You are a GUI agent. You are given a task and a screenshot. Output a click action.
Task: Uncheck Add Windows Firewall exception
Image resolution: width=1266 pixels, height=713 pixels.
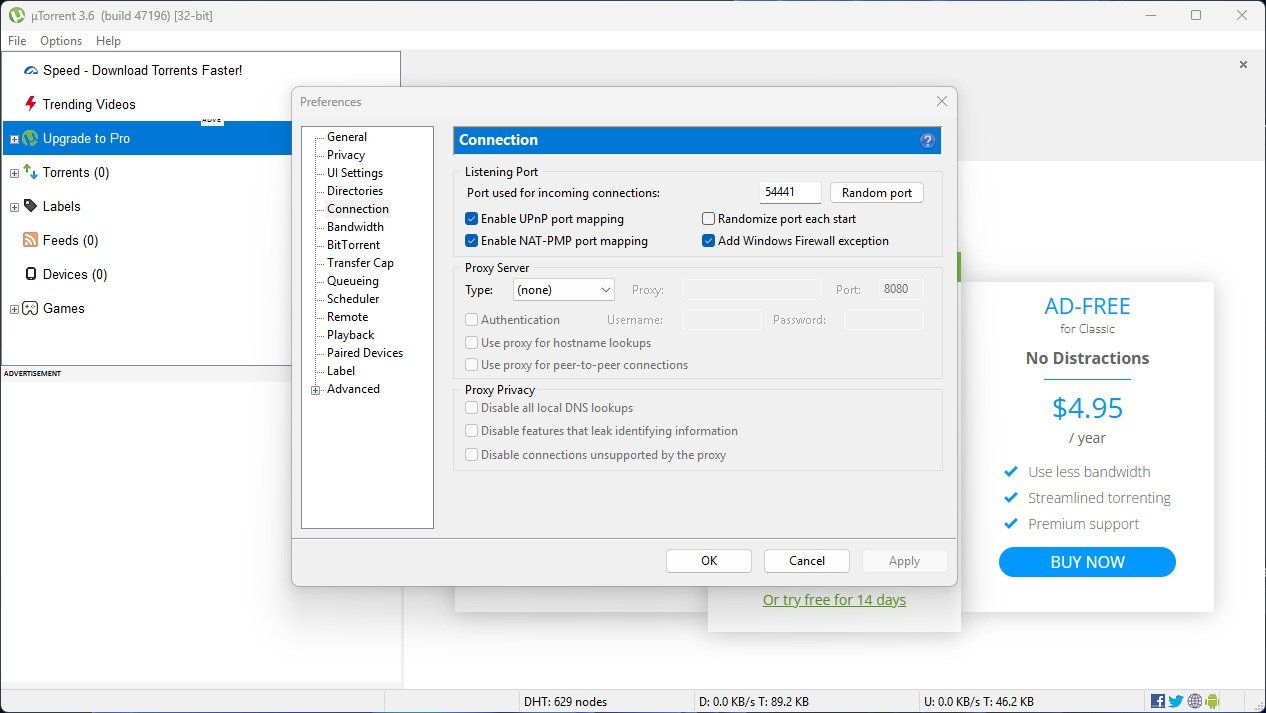(x=708, y=241)
